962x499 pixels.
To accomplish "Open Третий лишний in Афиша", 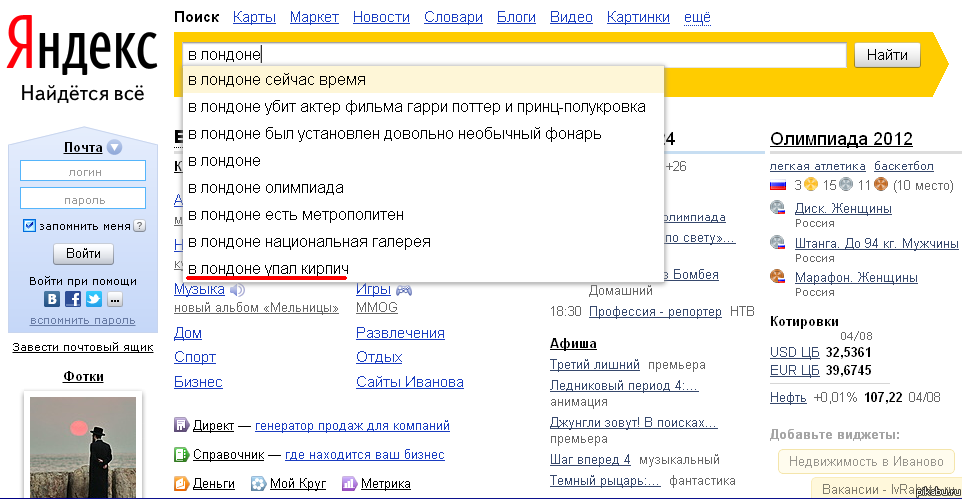I will coord(595,365).
